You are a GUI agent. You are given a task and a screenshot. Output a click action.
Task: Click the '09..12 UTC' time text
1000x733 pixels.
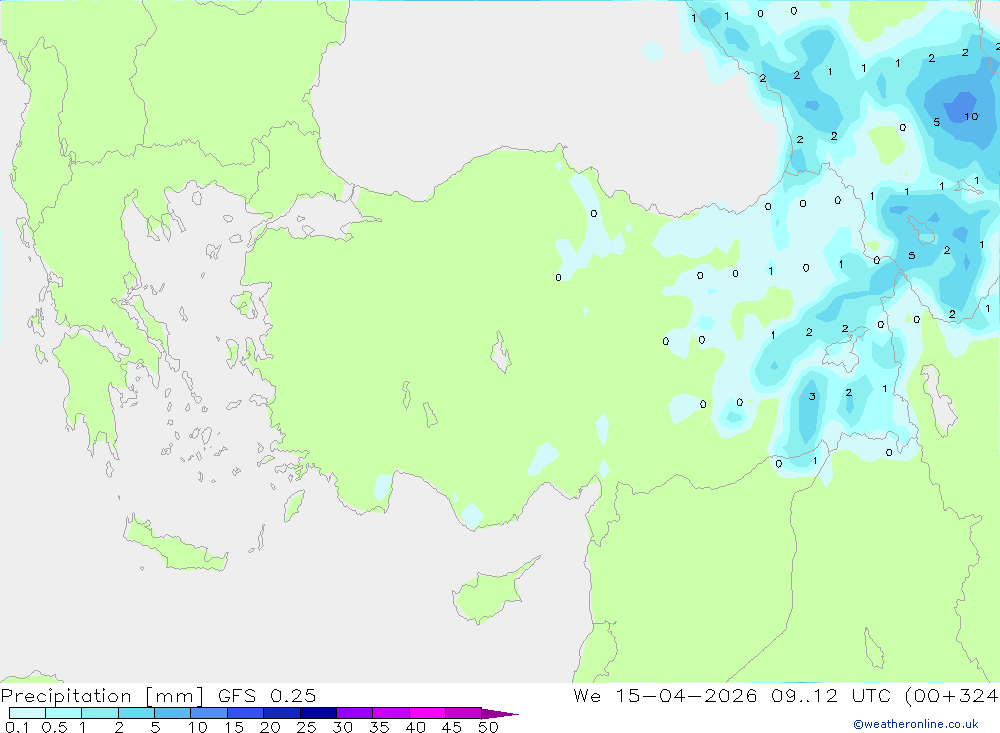tap(831, 695)
